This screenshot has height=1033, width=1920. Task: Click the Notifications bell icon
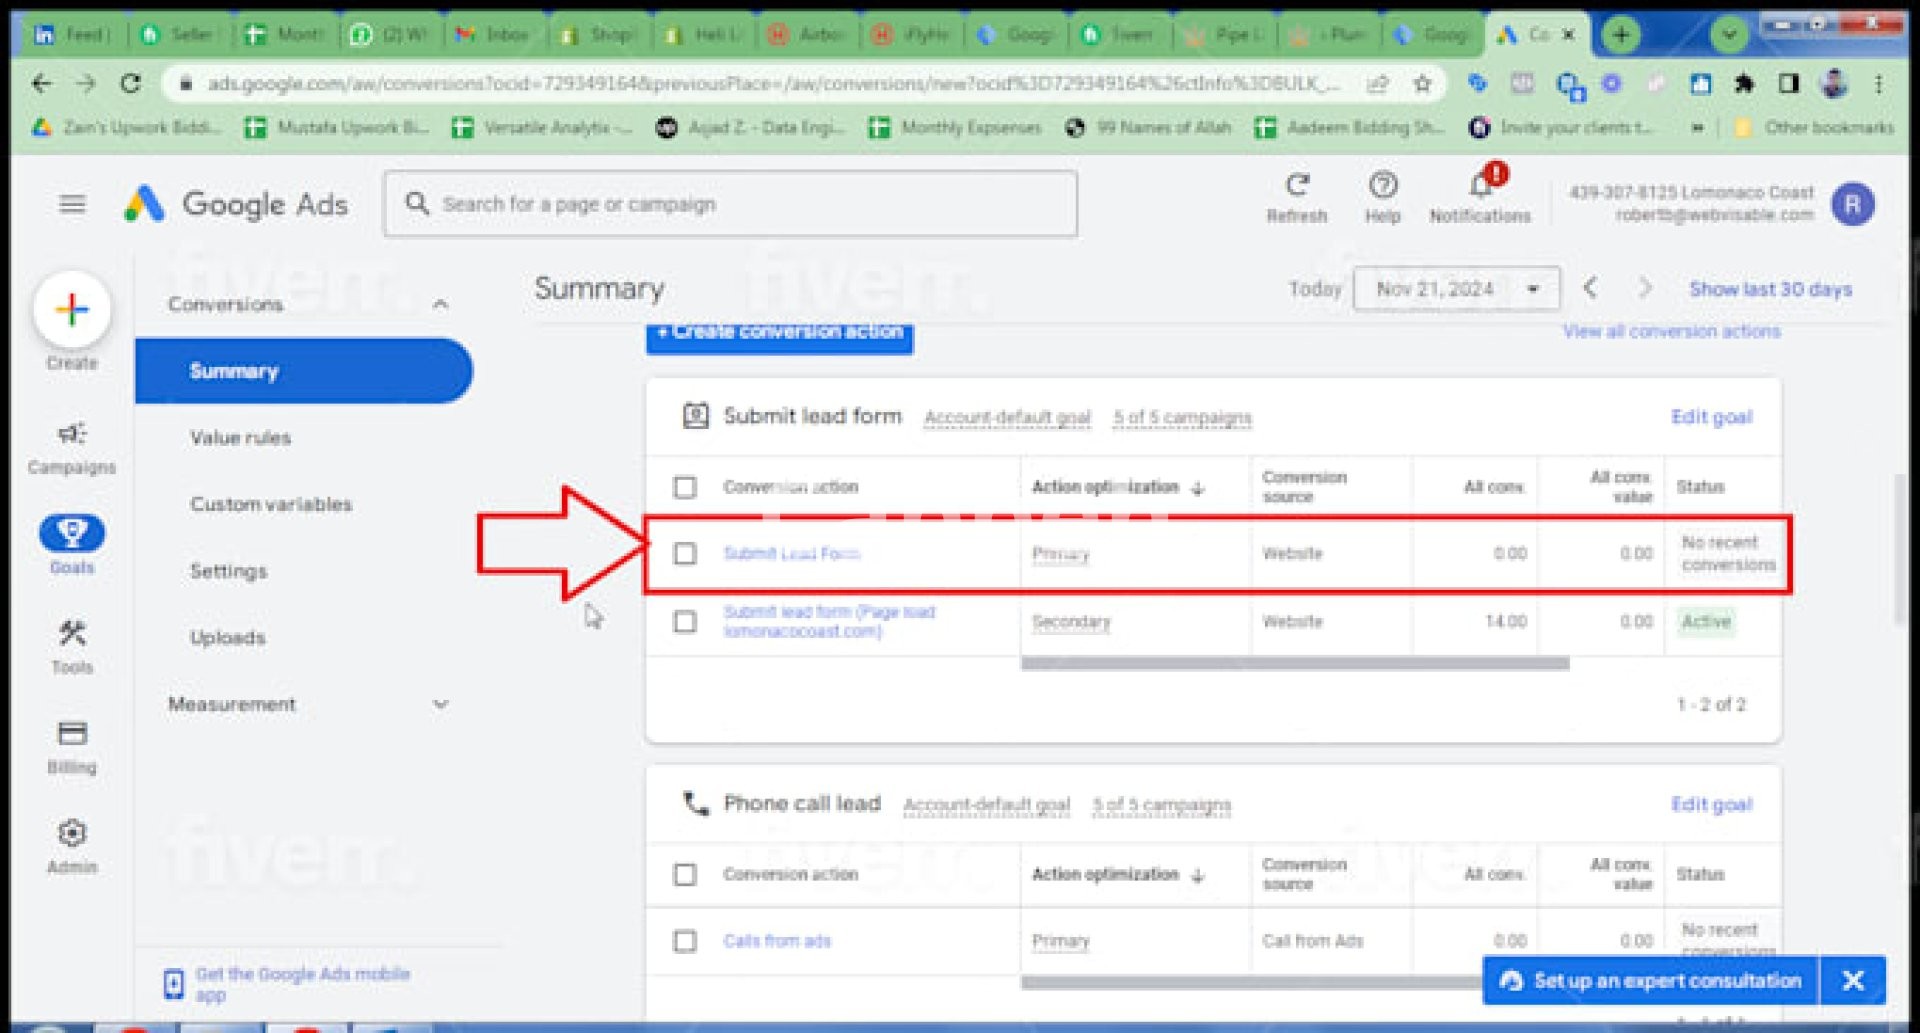(1479, 187)
